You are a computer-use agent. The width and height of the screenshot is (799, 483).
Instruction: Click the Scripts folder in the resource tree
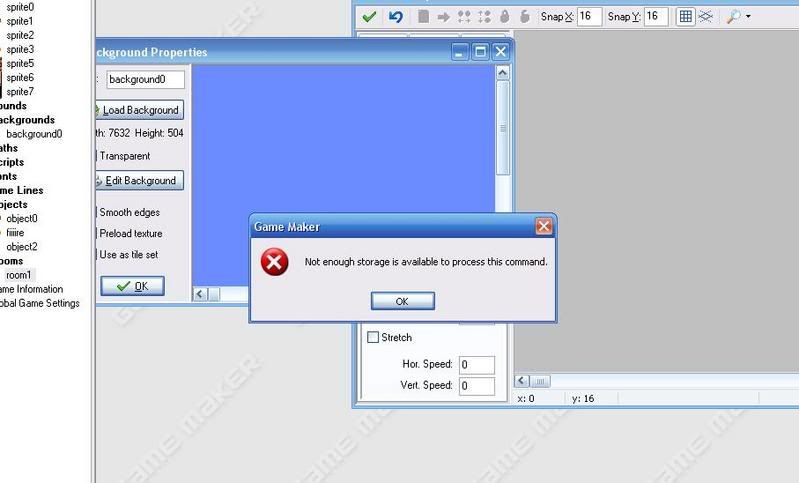click(12, 162)
